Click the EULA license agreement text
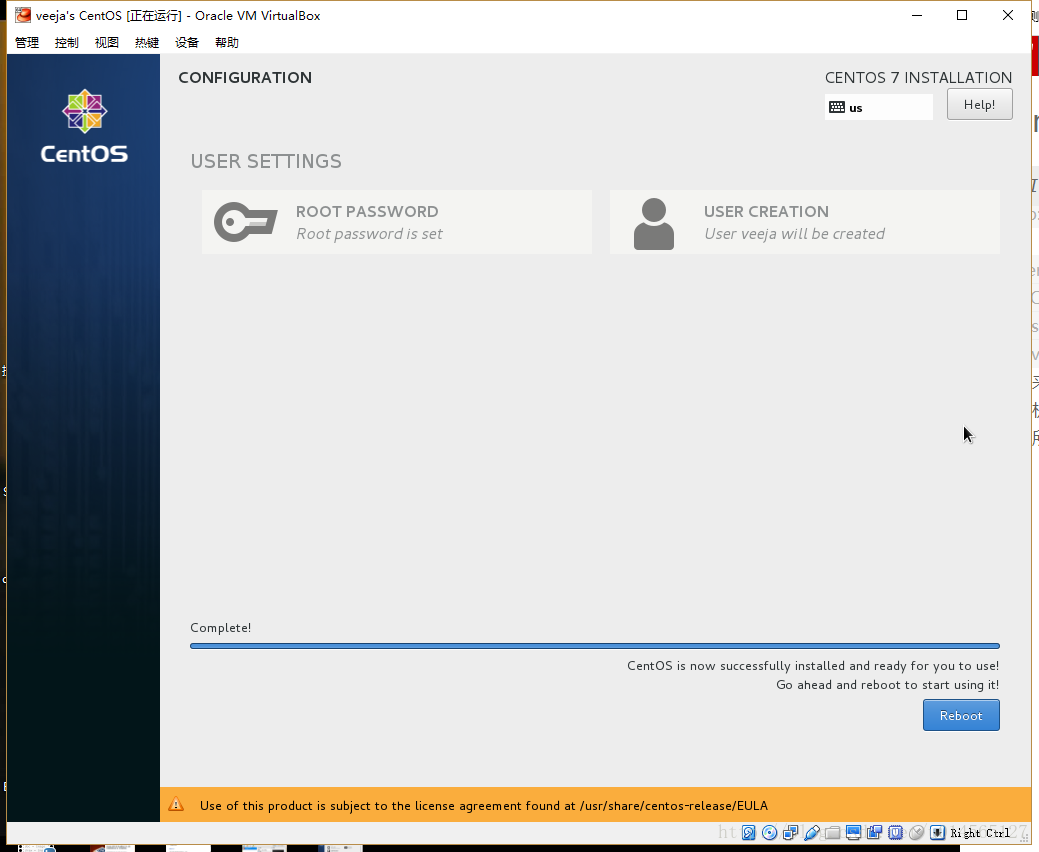This screenshot has height=852, width=1039. (x=484, y=806)
